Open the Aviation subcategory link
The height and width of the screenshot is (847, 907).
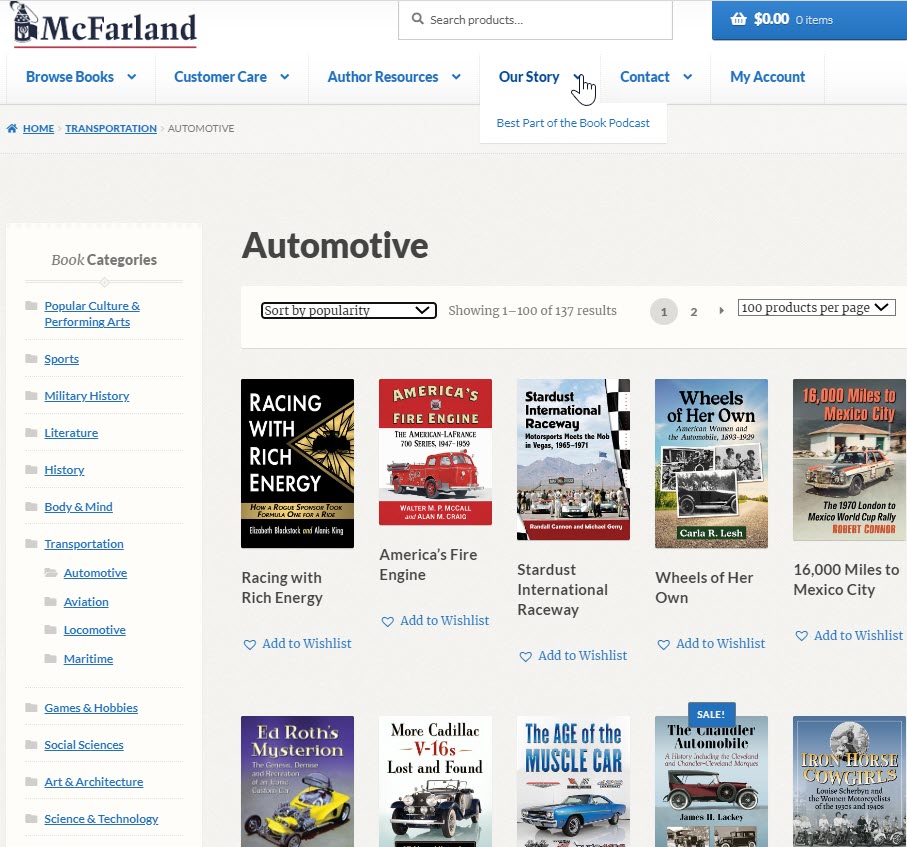point(86,602)
